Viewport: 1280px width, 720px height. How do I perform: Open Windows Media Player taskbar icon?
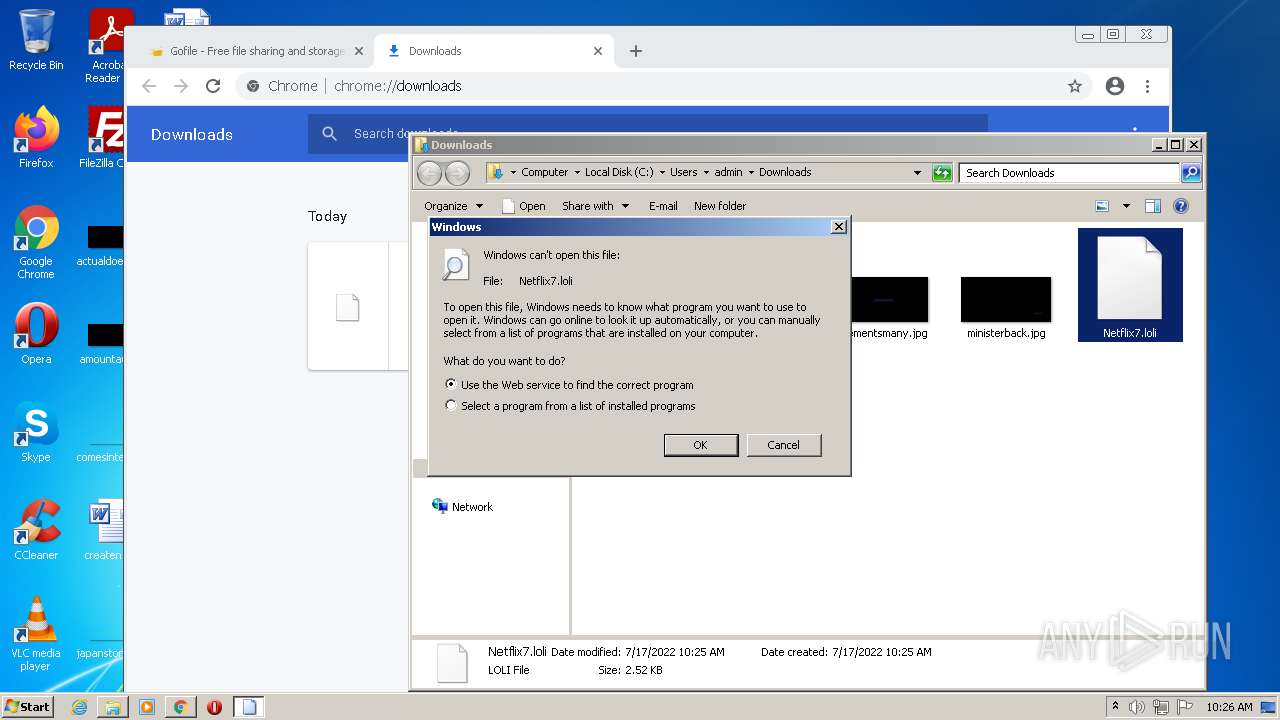coord(147,707)
